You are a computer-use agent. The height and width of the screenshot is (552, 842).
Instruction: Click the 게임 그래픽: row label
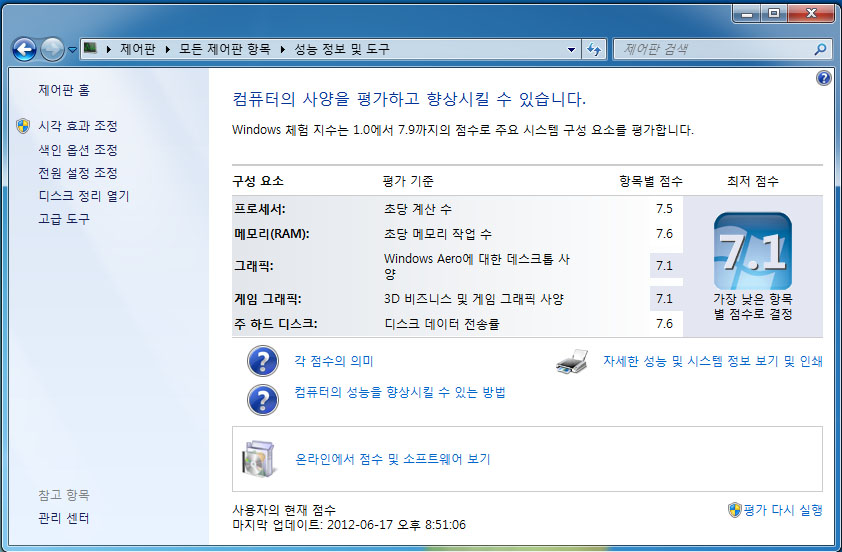[x=267, y=299]
